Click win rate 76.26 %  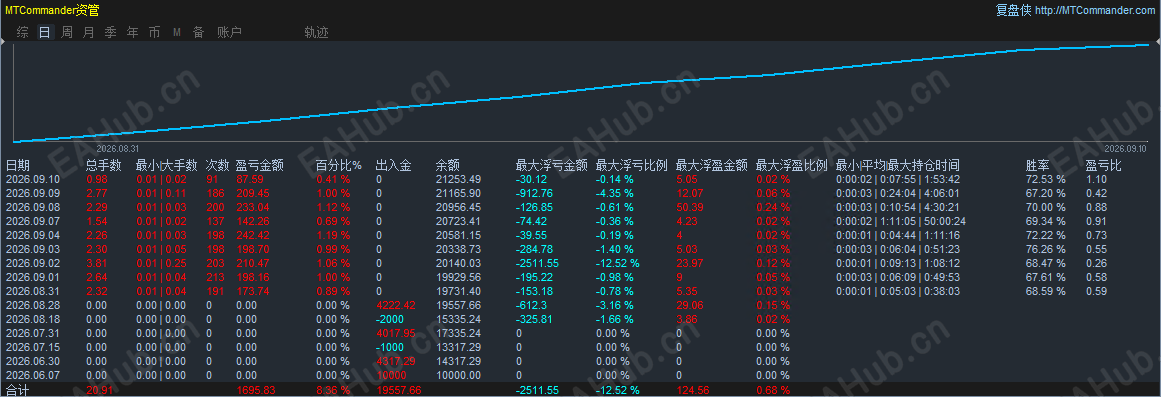1045,249
